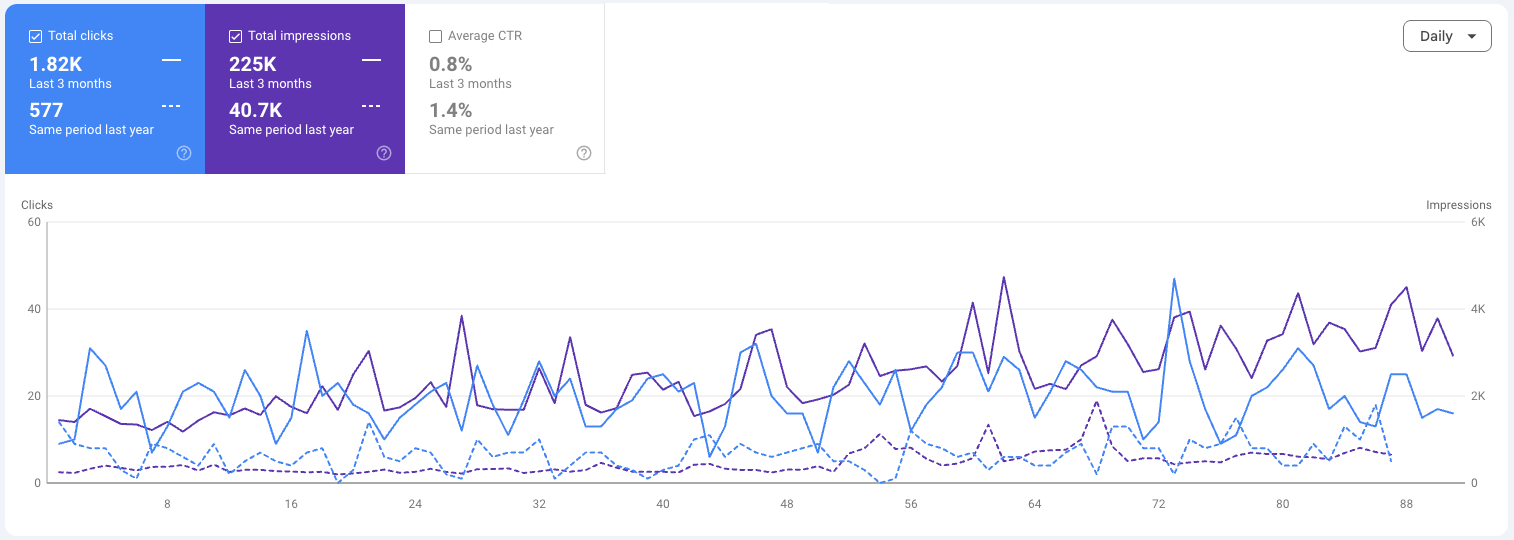Open help icon in Total impressions card
This screenshot has width=1514, height=540.
coord(384,153)
